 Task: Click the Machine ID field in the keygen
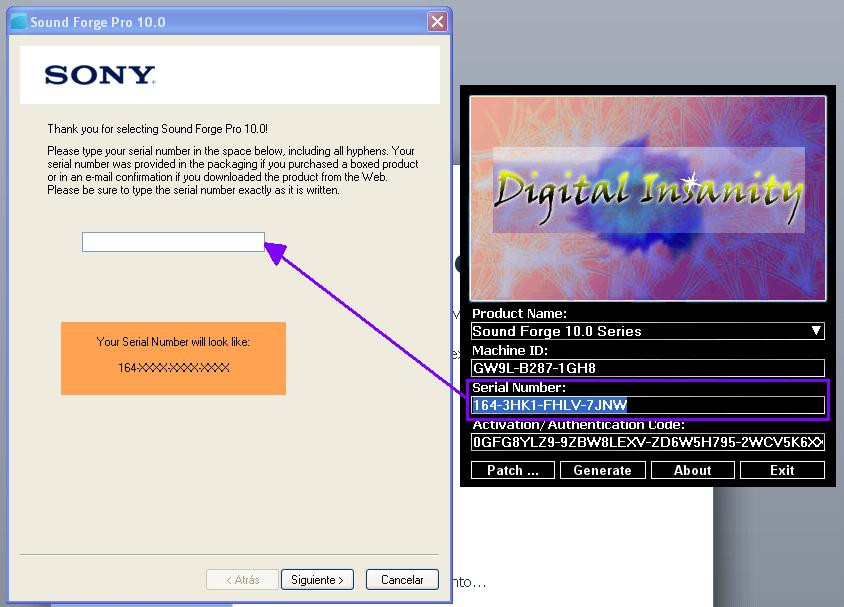coord(648,368)
